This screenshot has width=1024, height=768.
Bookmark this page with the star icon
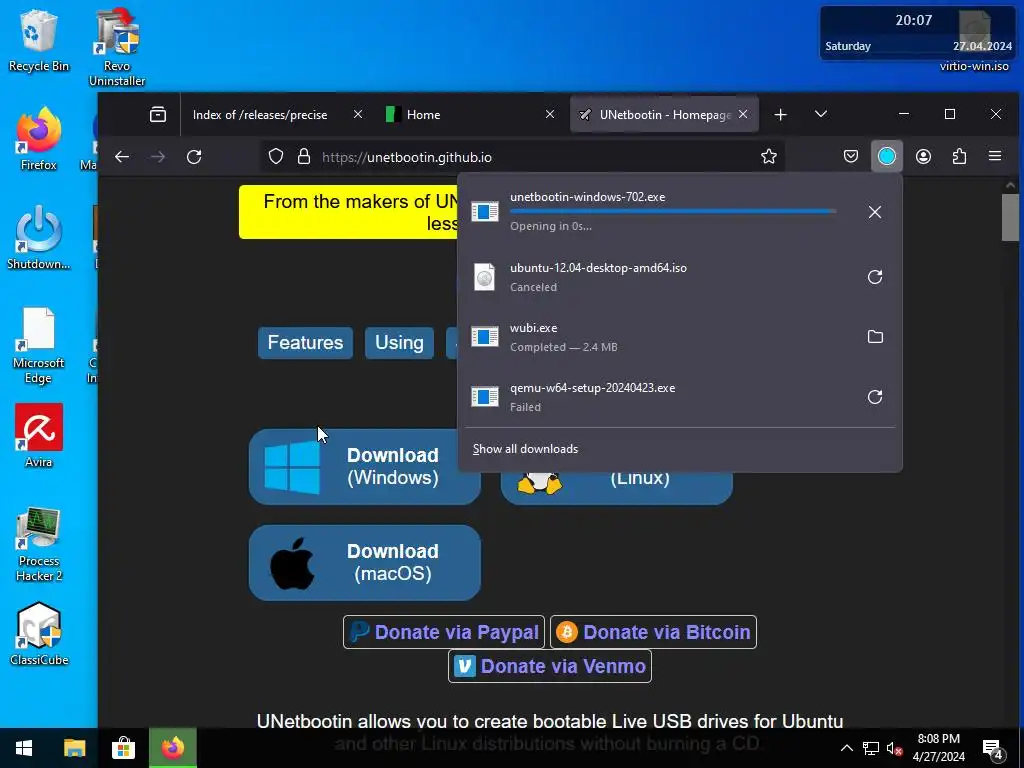(x=769, y=157)
